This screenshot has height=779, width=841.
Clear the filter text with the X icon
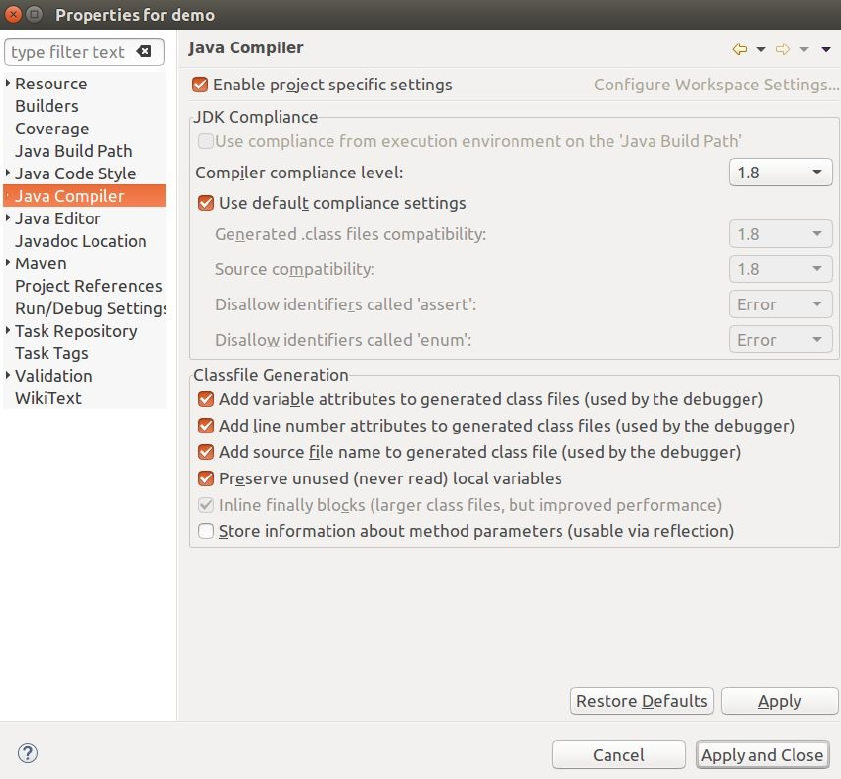pyautogui.click(x=144, y=52)
